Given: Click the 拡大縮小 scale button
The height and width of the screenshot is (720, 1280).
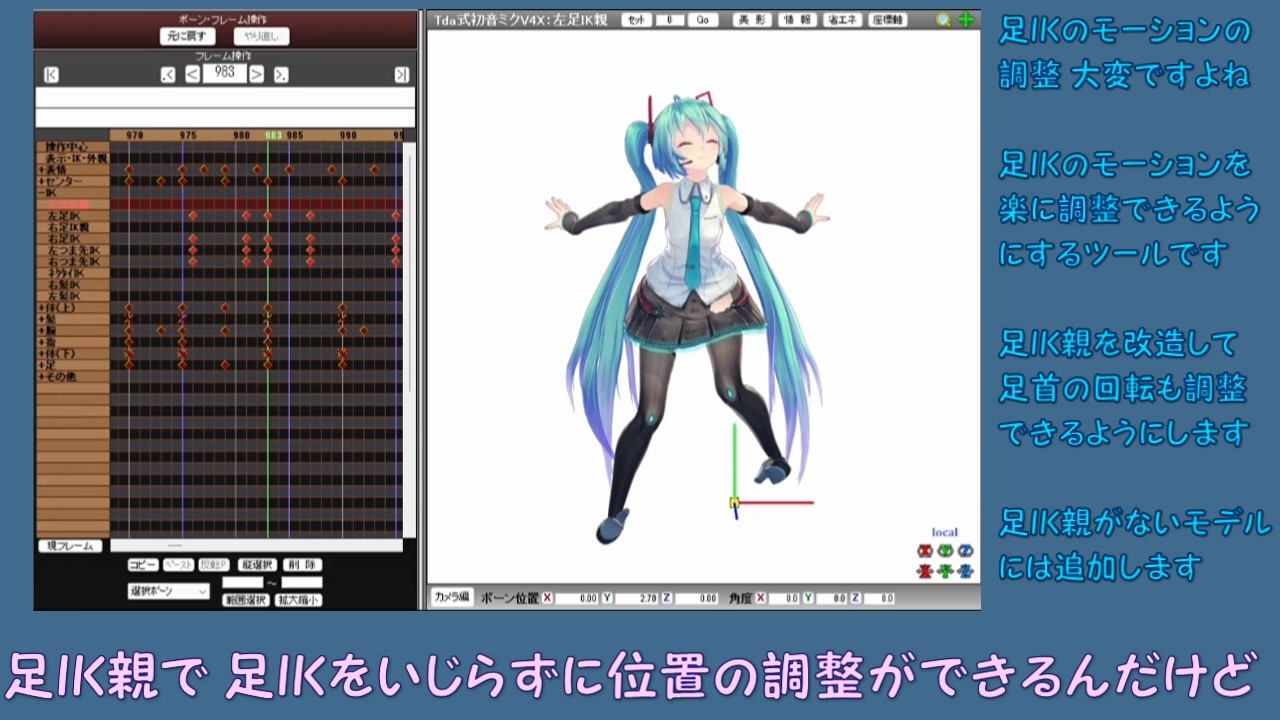Looking at the screenshot, I should click(x=299, y=600).
